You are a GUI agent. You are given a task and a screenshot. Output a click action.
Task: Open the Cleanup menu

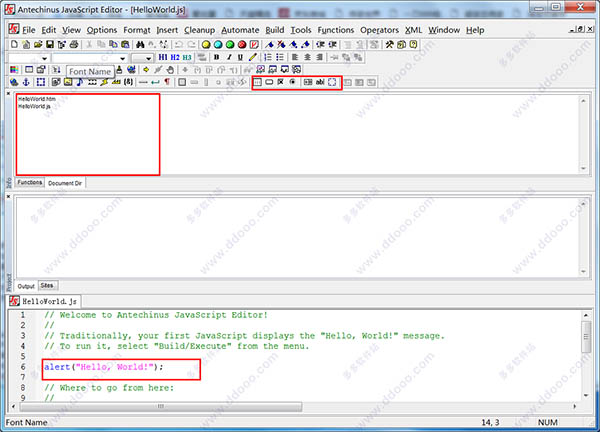coord(199,30)
